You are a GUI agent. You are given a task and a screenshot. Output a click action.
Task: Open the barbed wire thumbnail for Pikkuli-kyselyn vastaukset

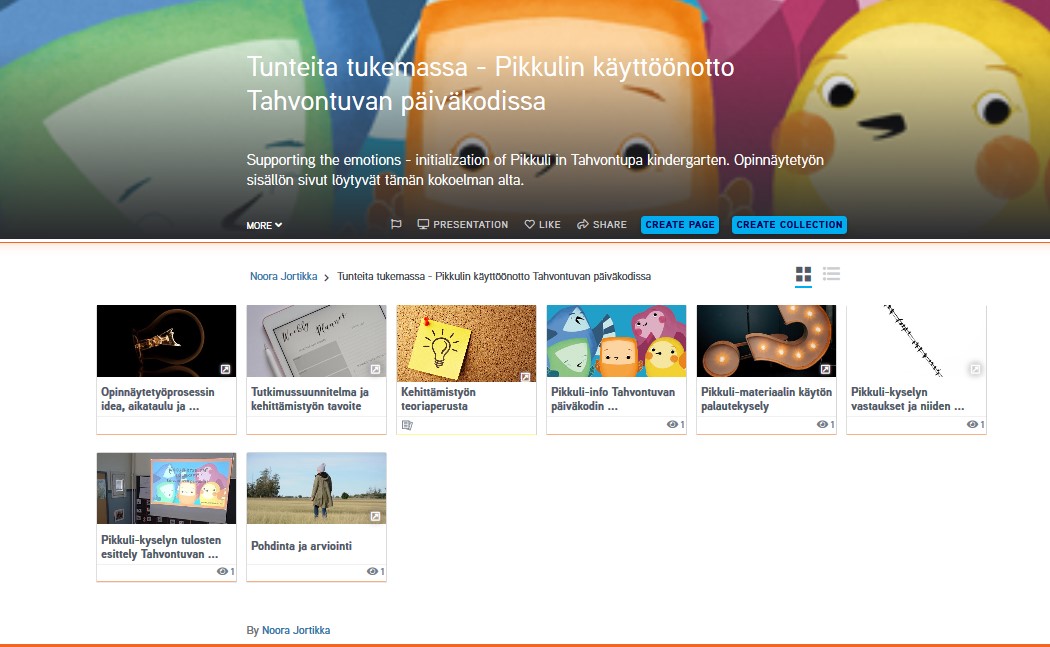pyautogui.click(x=917, y=341)
